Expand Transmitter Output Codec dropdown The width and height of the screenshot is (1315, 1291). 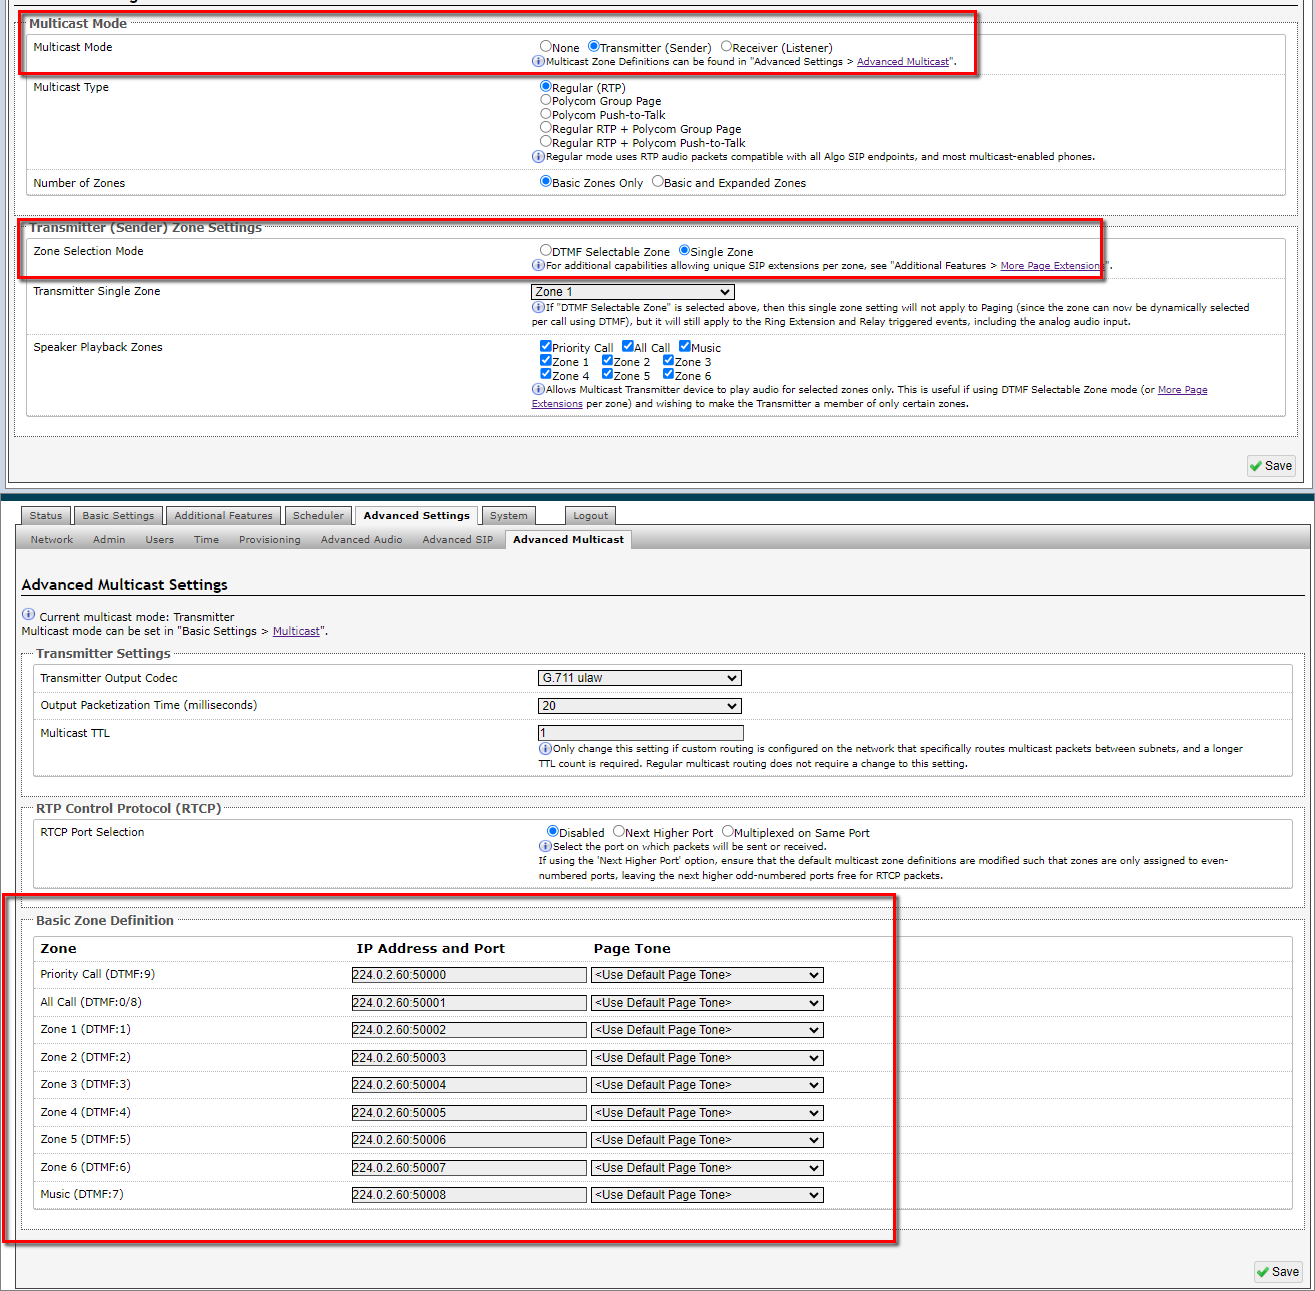pos(639,678)
